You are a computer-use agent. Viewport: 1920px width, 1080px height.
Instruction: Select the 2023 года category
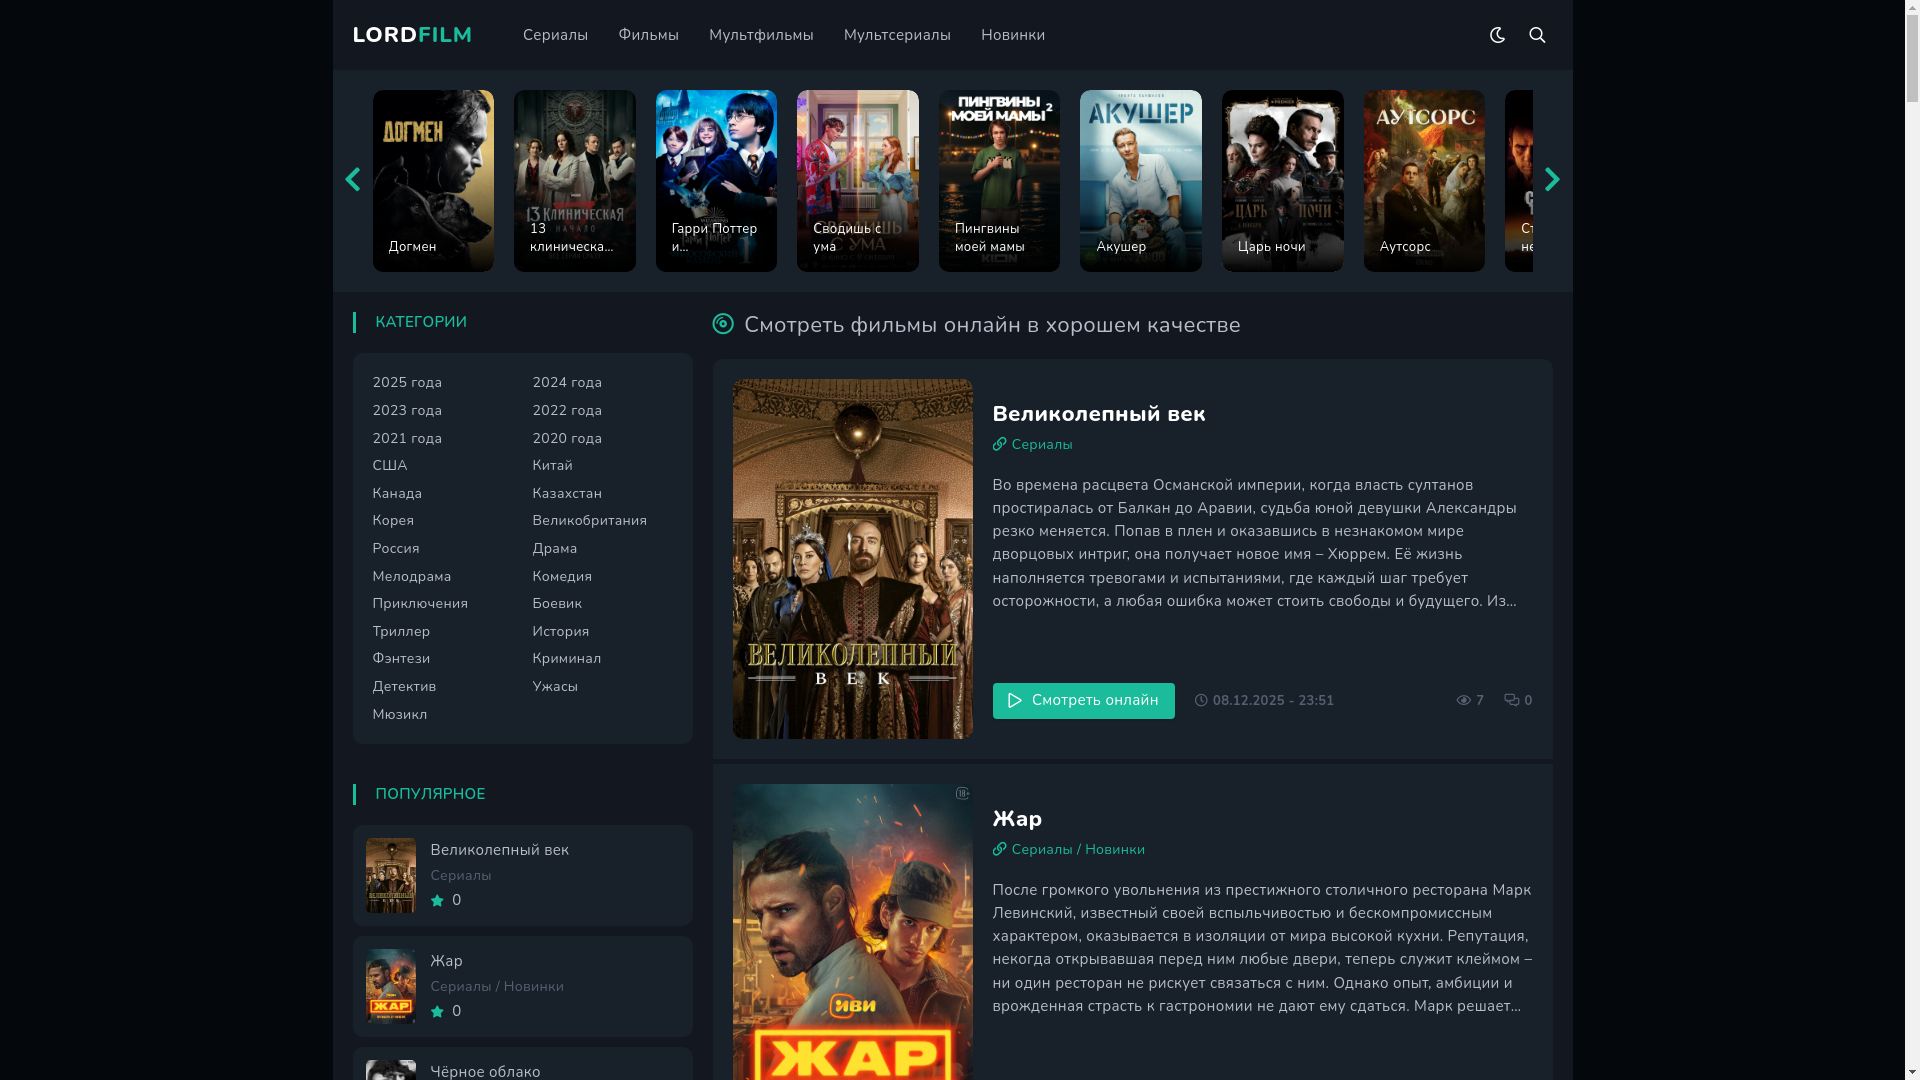coord(407,411)
